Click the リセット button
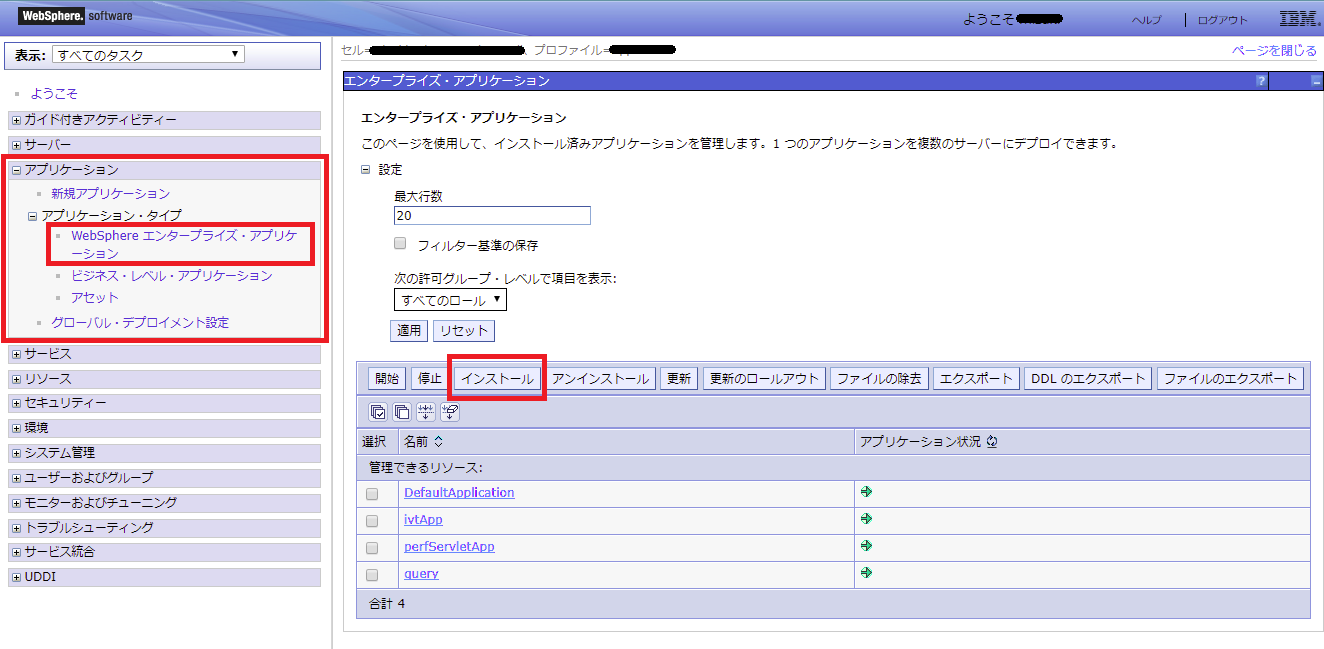 pos(464,330)
